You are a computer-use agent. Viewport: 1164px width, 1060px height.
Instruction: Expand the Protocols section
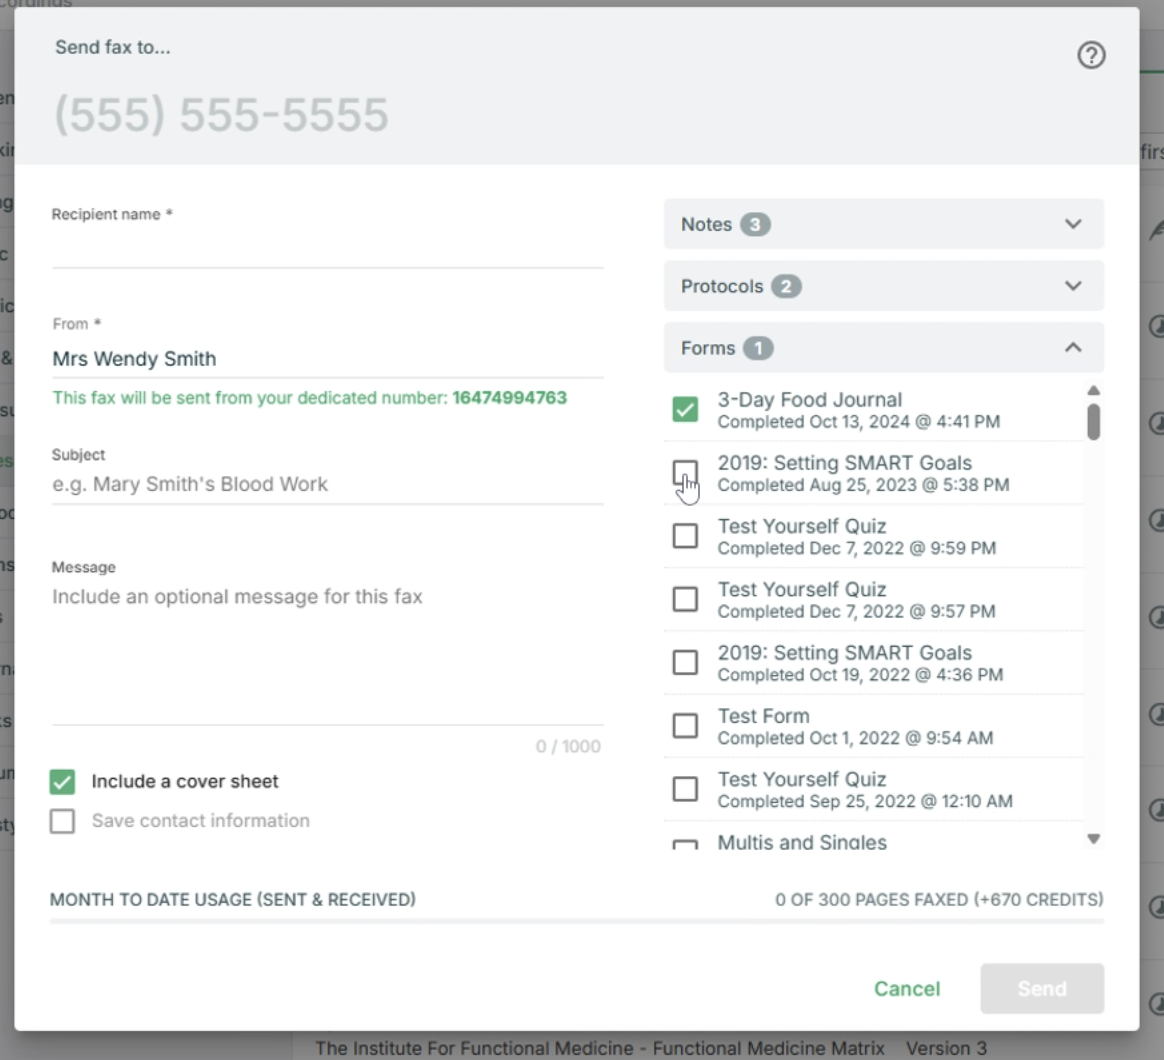click(x=883, y=286)
